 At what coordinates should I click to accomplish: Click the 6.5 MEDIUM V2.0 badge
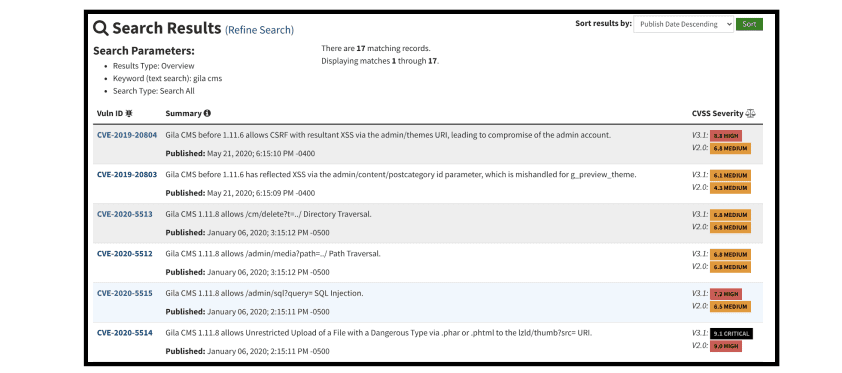(730, 306)
